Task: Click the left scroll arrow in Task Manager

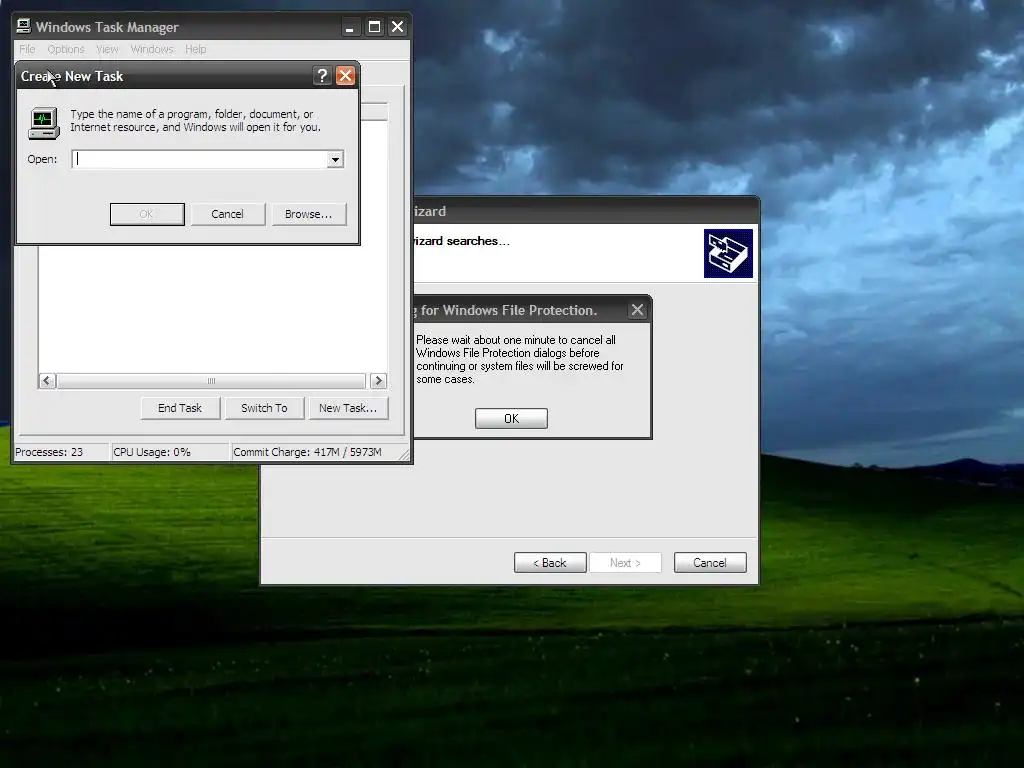Action: coord(47,381)
